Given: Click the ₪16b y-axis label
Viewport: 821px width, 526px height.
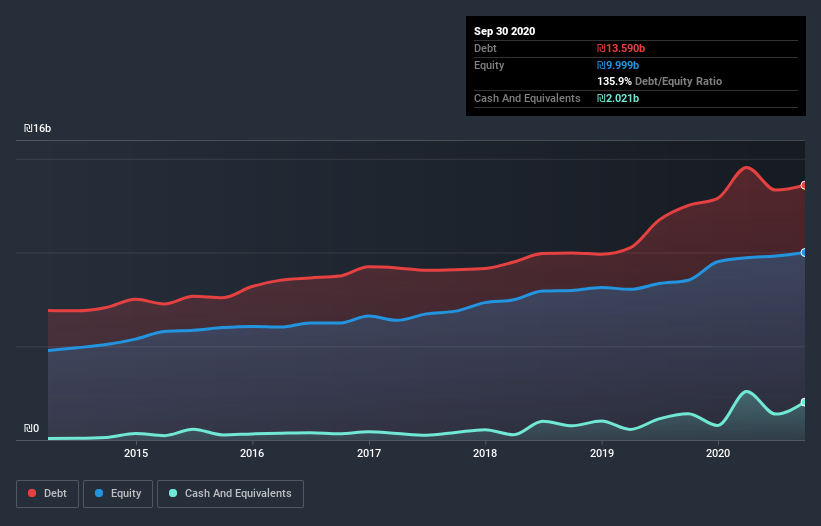Looking at the screenshot, I should pyautogui.click(x=37, y=128).
